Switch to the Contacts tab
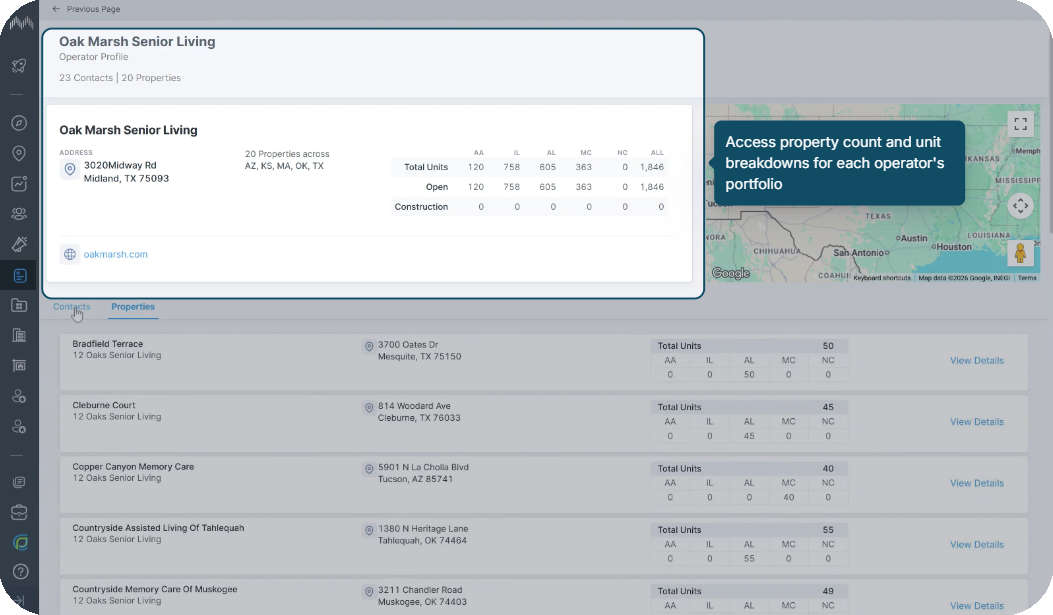Image resolution: width=1053 pixels, height=615 pixels. click(71, 307)
